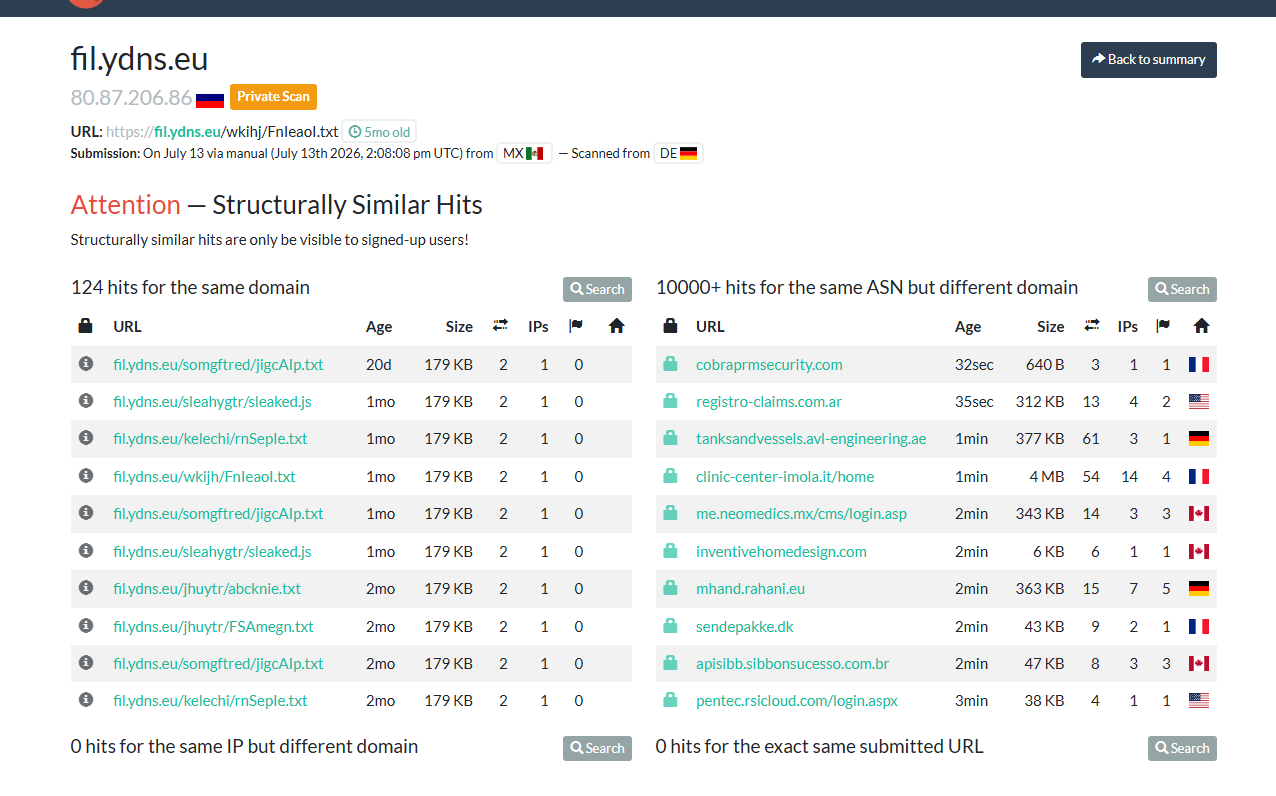Click the 32sec age cell for cobraprmsecurity.com

[x=974, y=364]
